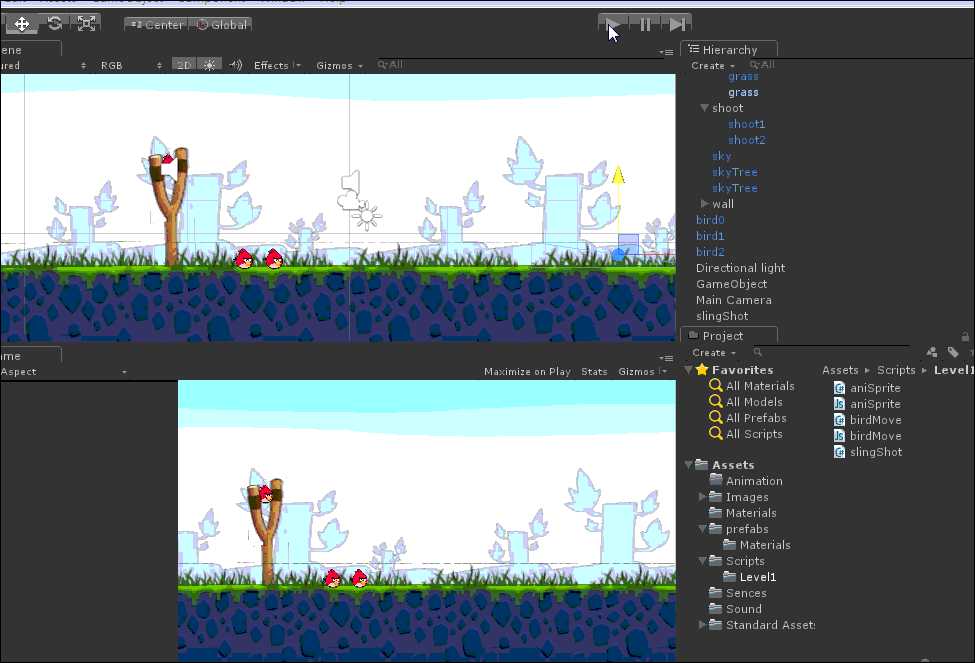Switch to the Project tab

(x=729, y=336)
